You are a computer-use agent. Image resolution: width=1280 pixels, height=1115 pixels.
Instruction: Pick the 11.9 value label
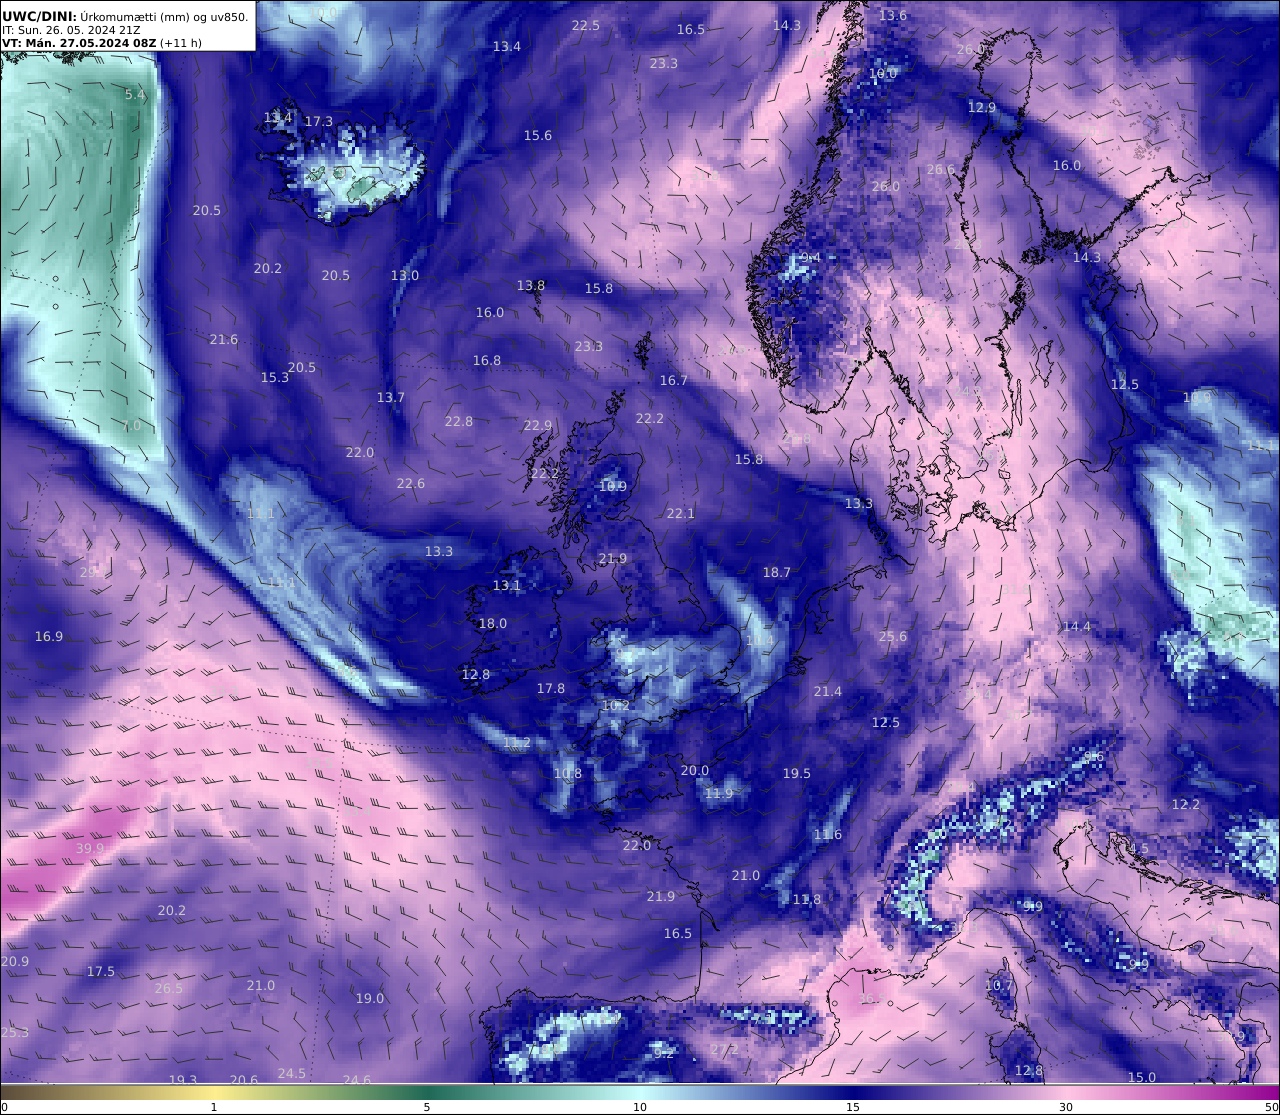coord(719,793)
